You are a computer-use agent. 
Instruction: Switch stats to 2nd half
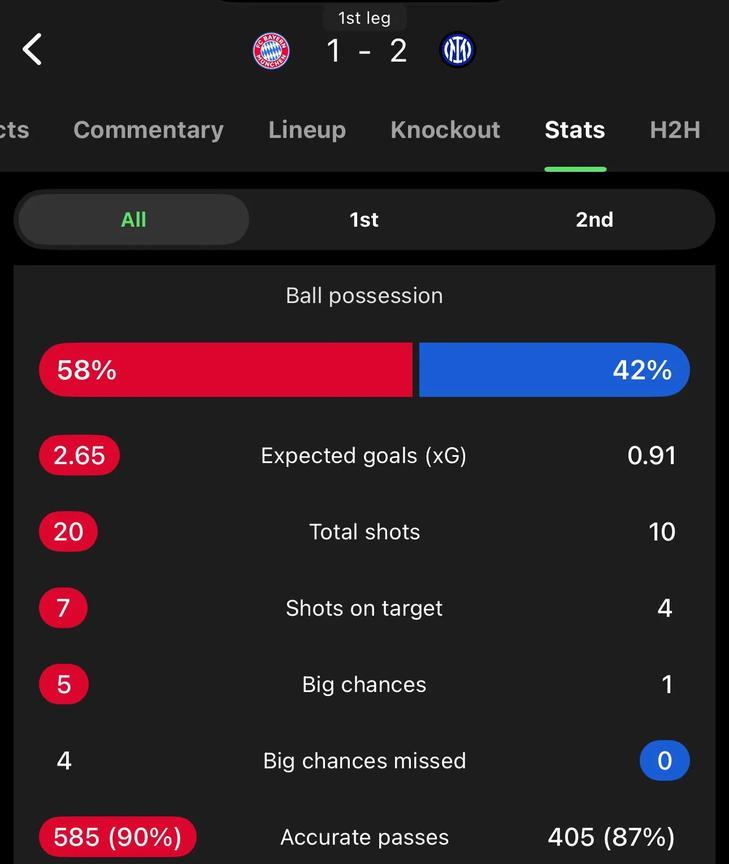click(594, 219)
